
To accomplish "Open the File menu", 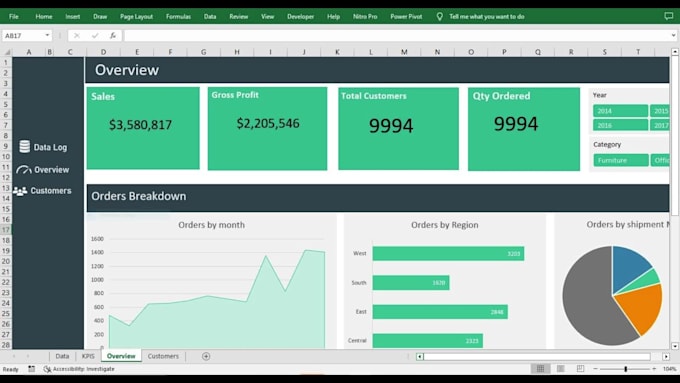I will (14, 16).
